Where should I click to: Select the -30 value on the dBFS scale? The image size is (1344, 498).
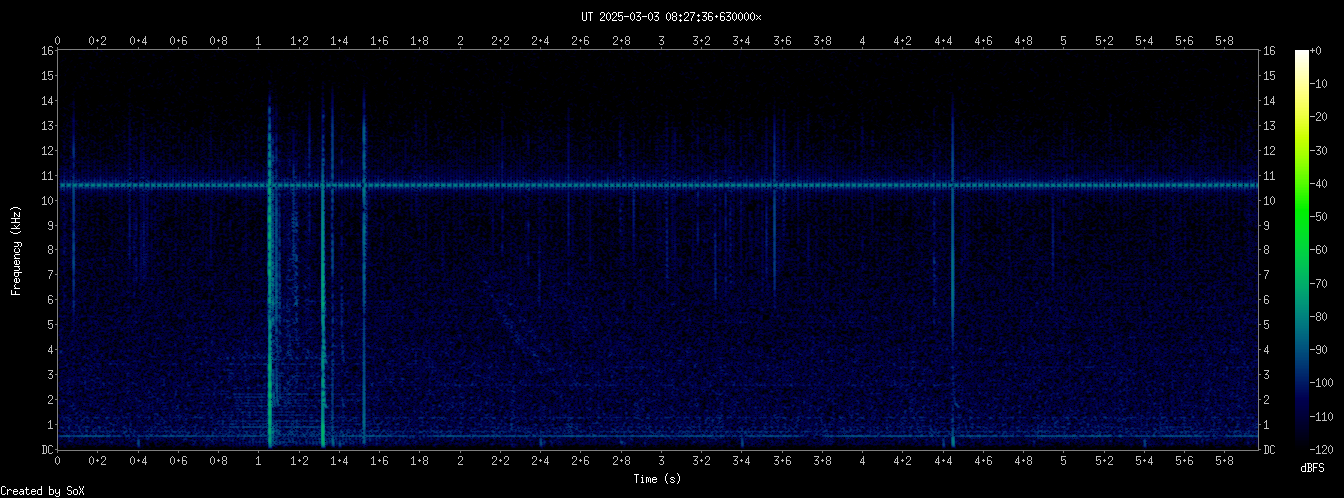tap(1321, 150)
